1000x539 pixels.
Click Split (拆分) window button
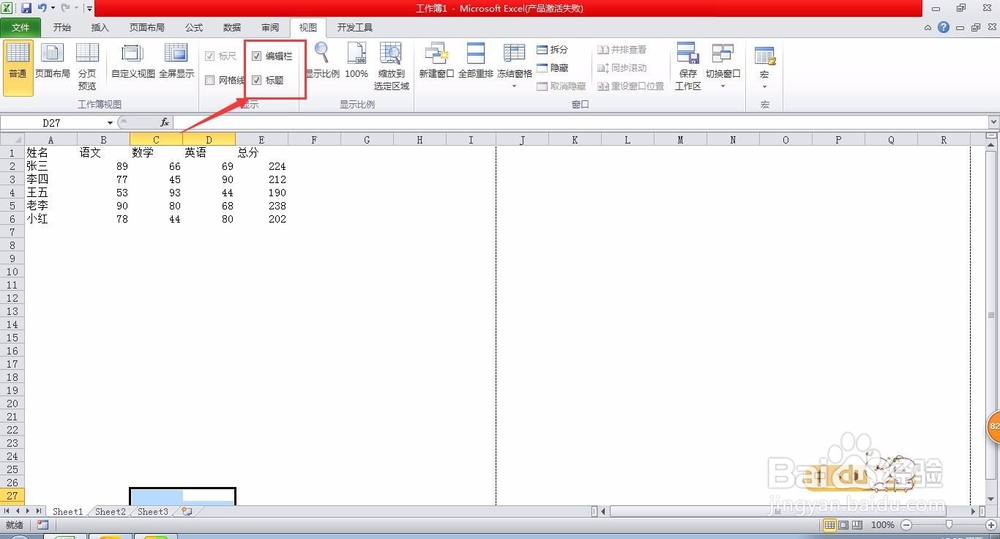[x=552, y=49]
